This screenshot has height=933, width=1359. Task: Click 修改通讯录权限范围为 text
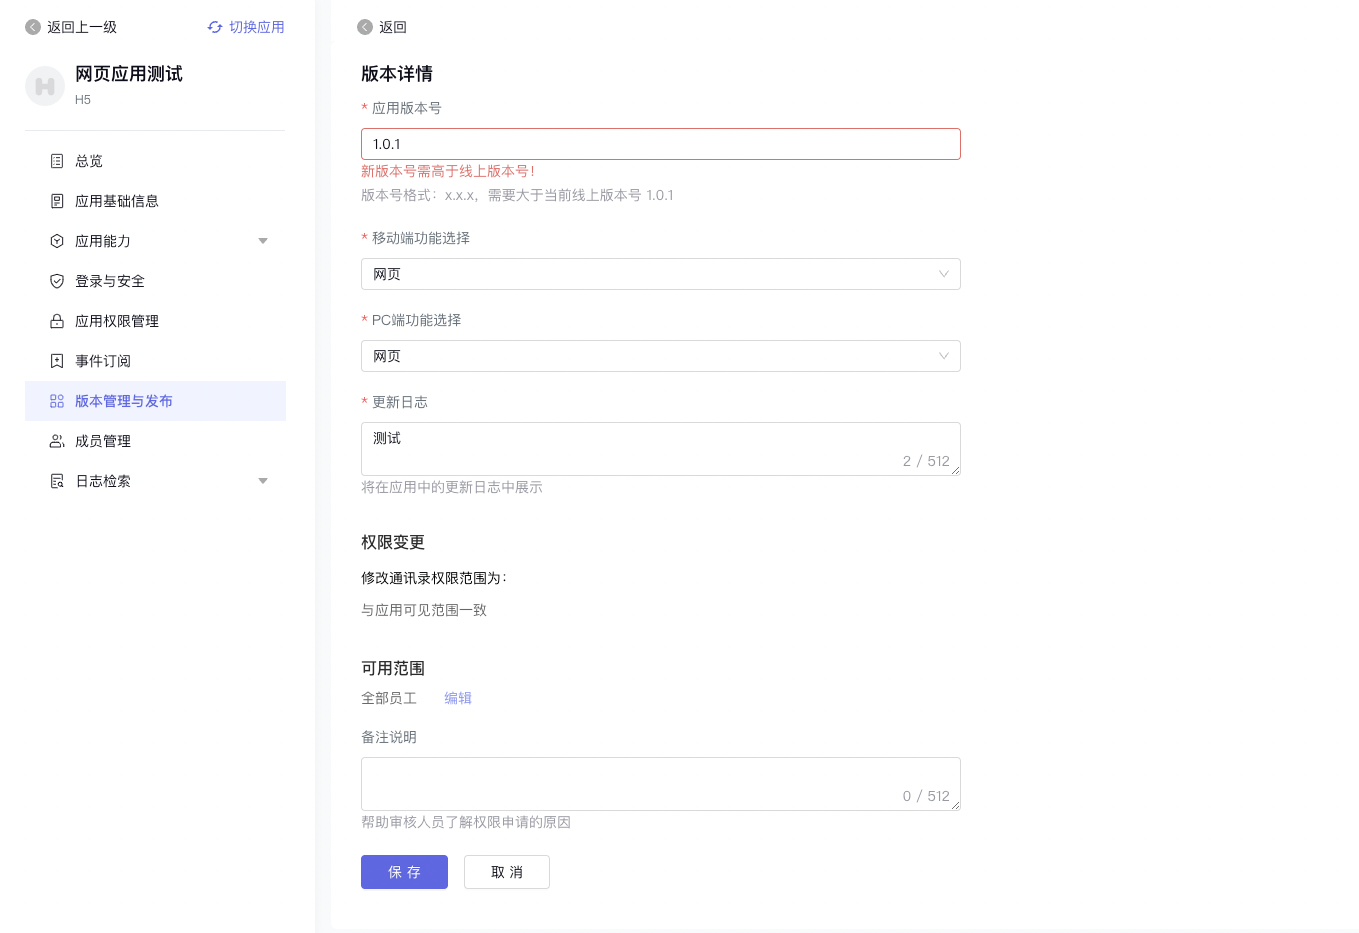434,578
